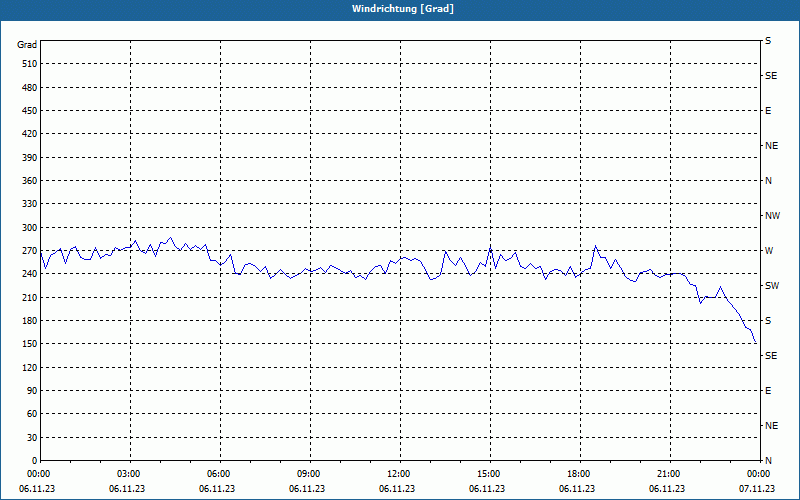
Task: Select the SE compass label between 480 and 510
Action: [x=771, y=76]
